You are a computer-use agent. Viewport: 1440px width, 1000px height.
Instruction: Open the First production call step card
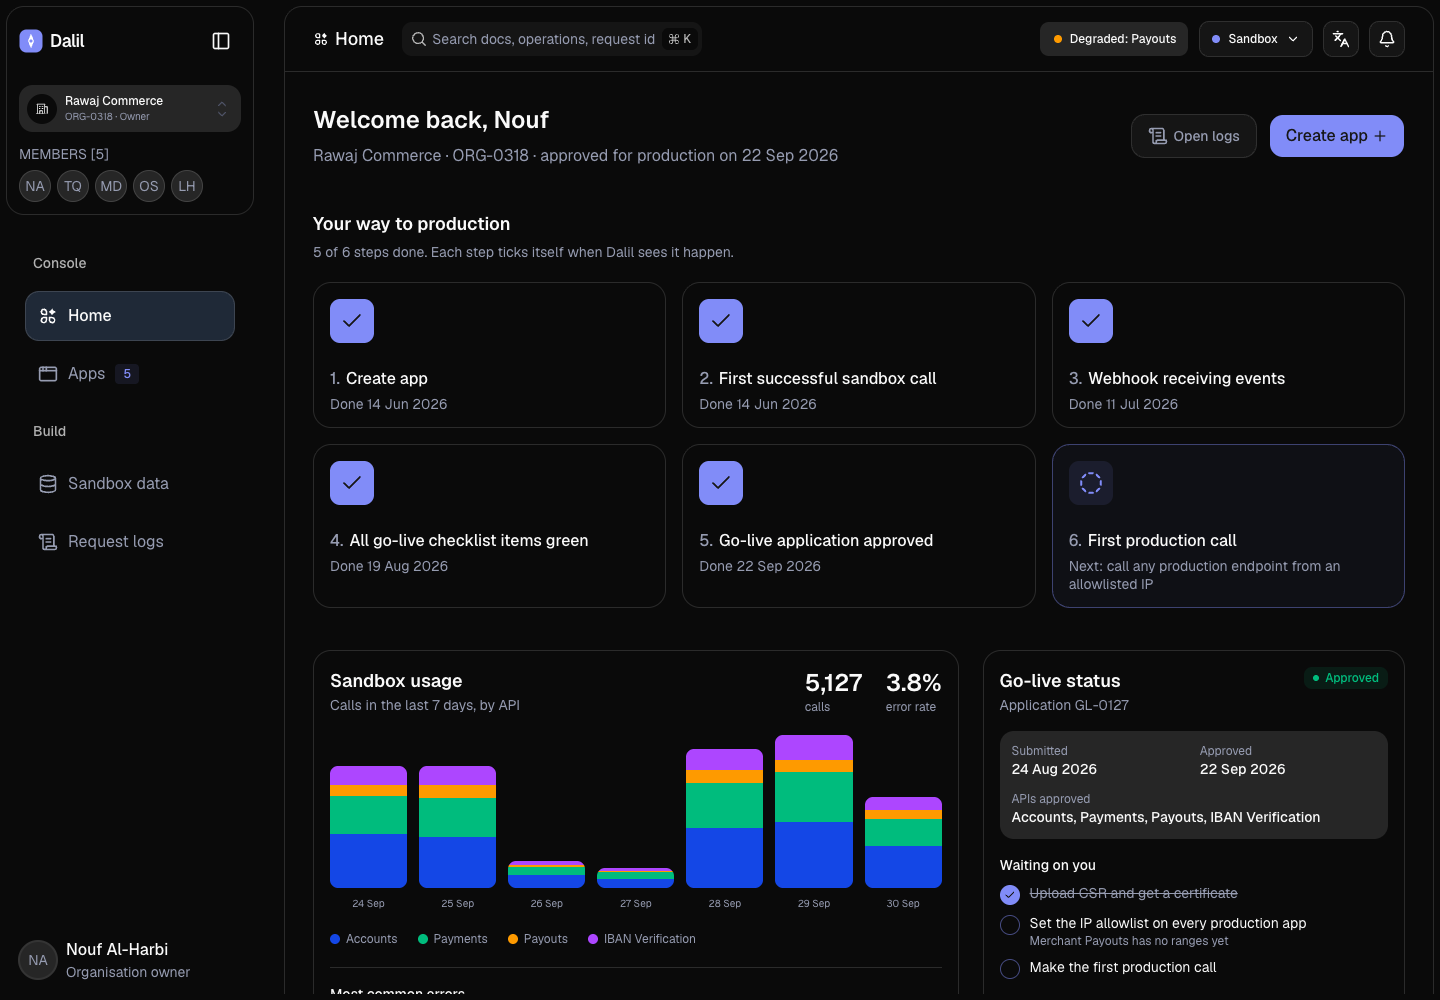[x=1228, y=526]
